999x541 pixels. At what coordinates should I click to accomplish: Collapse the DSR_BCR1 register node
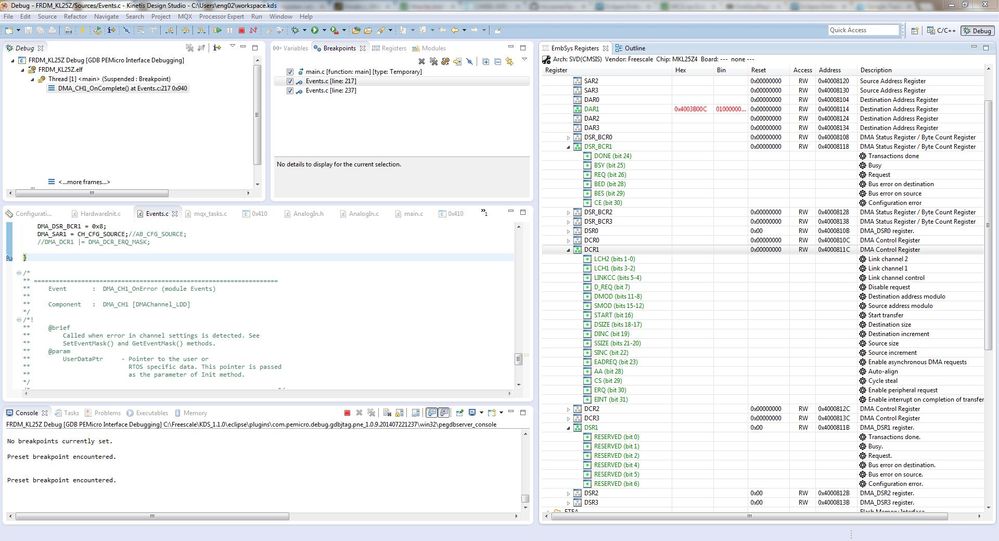click(568, 147)
